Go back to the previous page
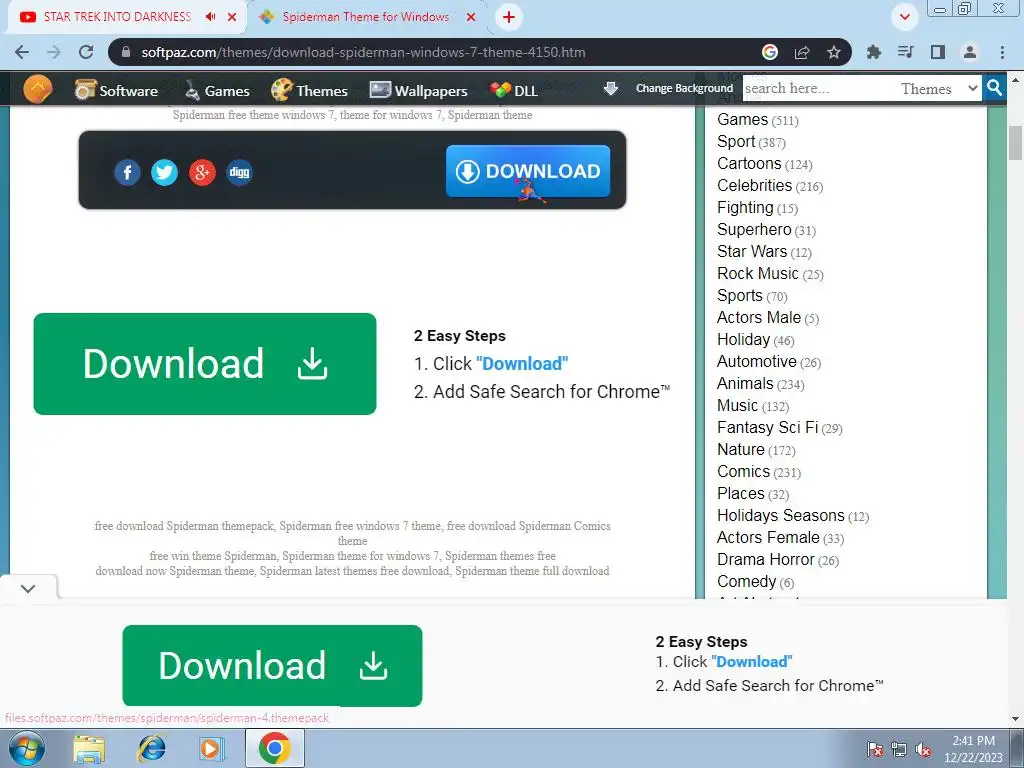This screenshot has height=768, width=1024. pyautogui.click(x=22, y=52)
